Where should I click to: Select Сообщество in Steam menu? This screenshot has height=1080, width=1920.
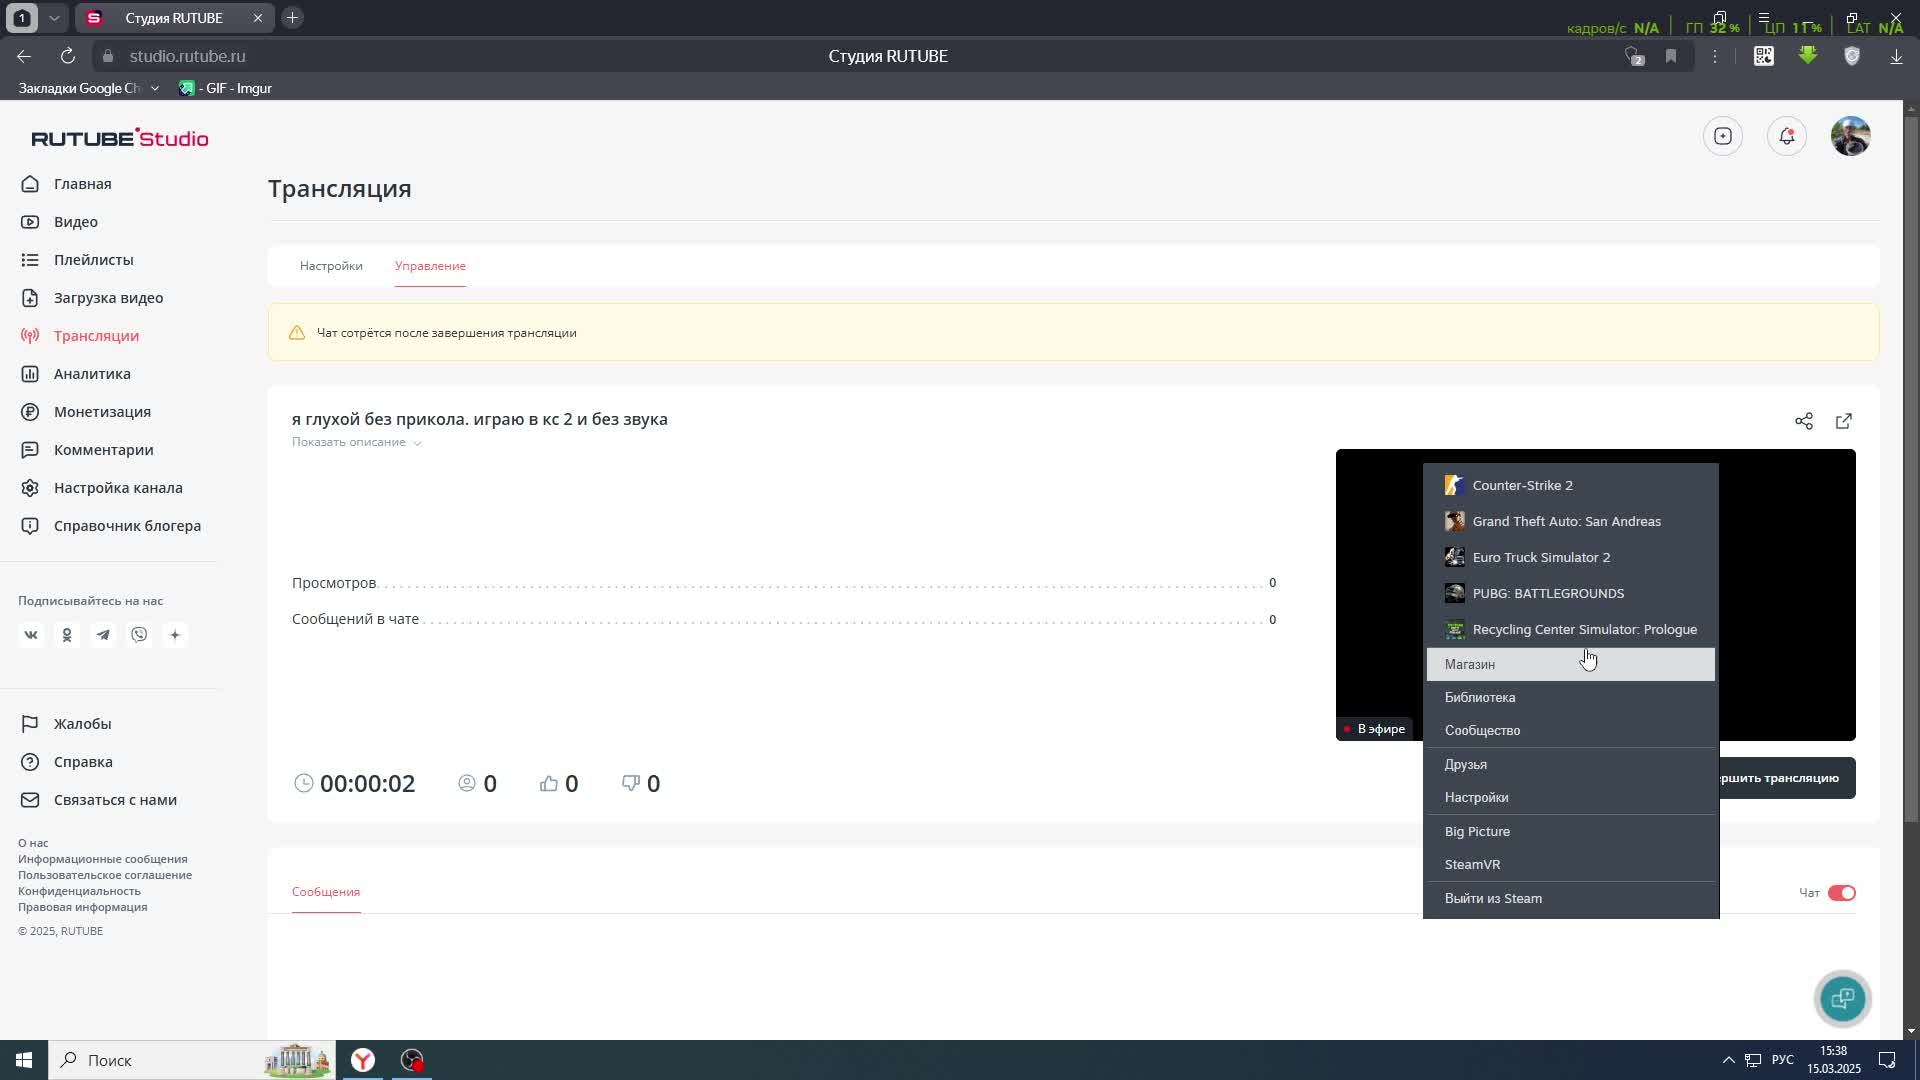1571,730
